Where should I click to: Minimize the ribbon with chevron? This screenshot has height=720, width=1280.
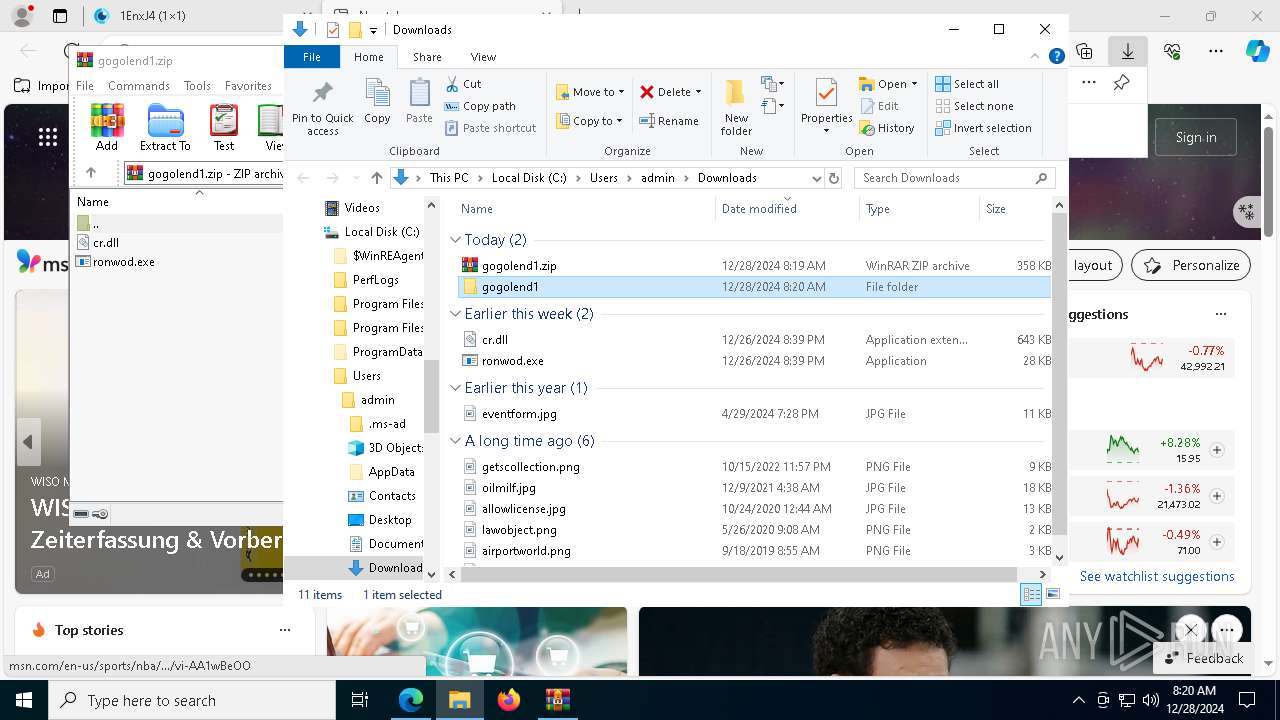[x=1035, y=57]
